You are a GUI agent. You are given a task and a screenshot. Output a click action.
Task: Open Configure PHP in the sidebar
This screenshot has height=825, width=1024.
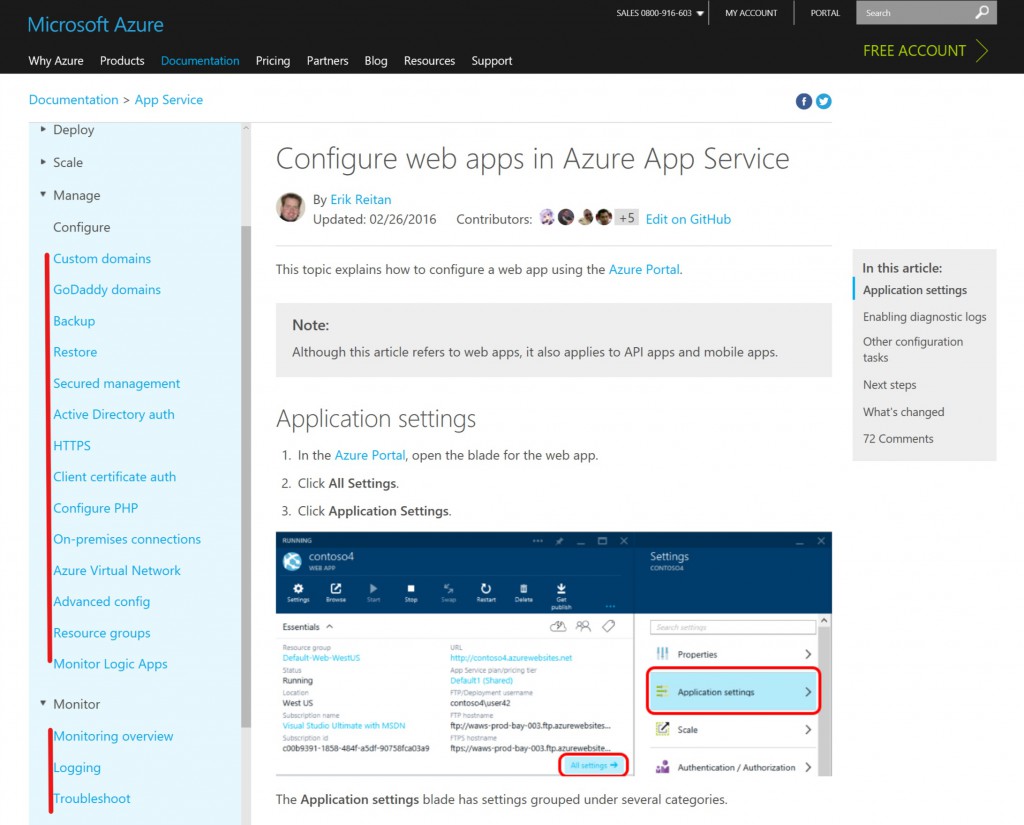95,508
